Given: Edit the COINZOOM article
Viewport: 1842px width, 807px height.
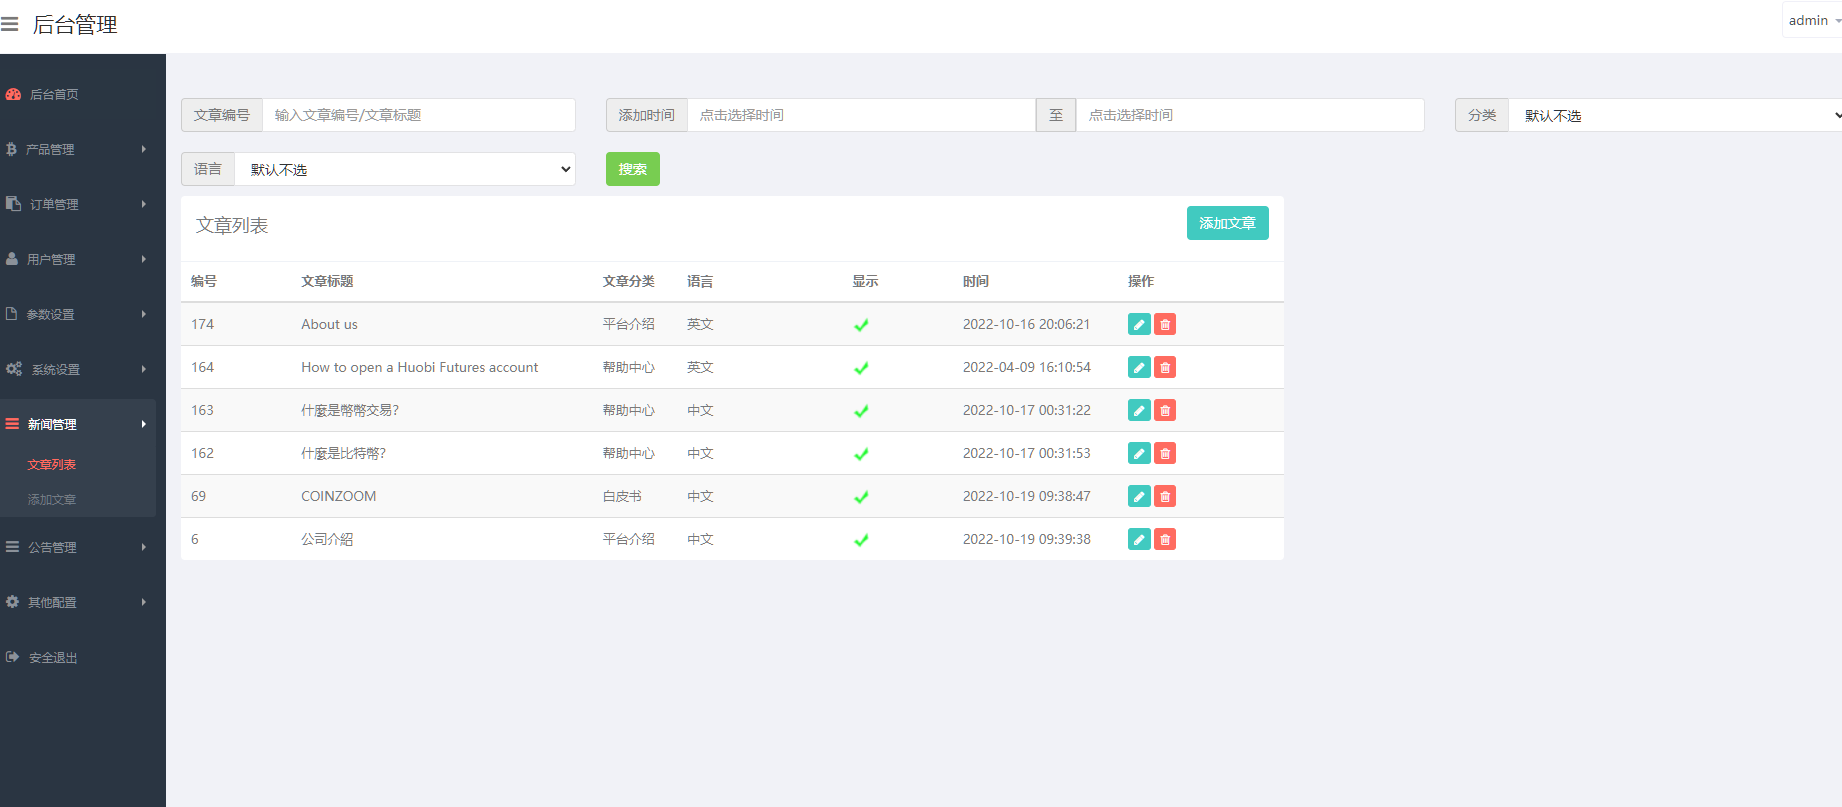Looking at the screenshot, I should click(x=1138, y=496).
